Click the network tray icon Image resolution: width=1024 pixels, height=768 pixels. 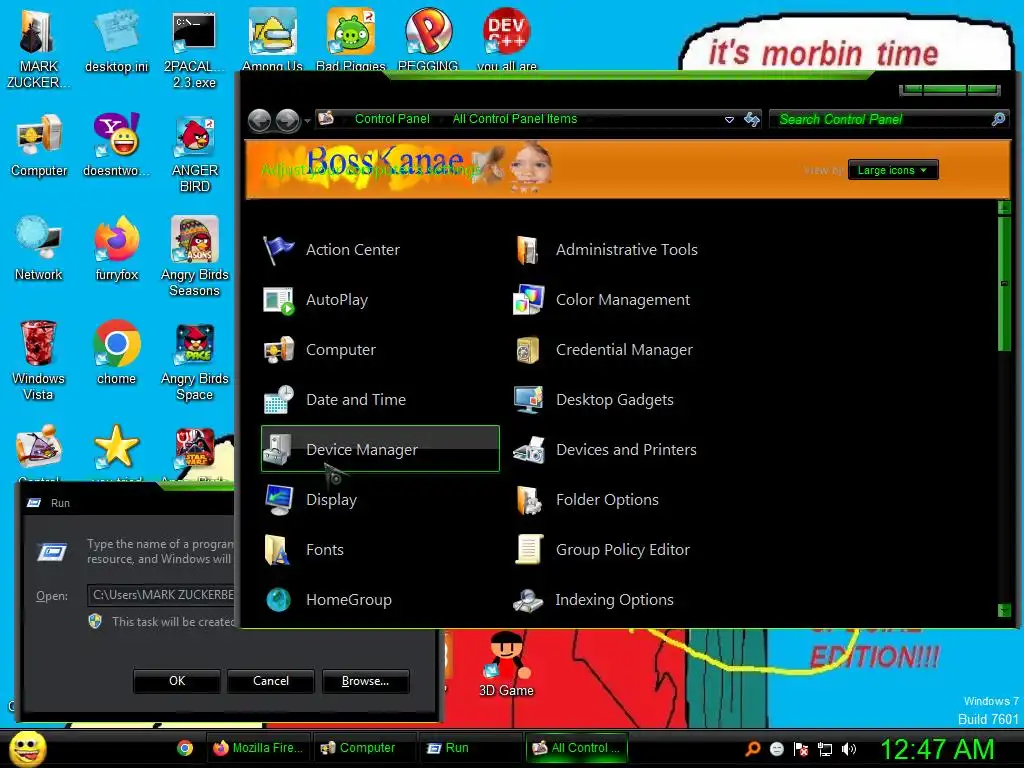click(825, 749)
